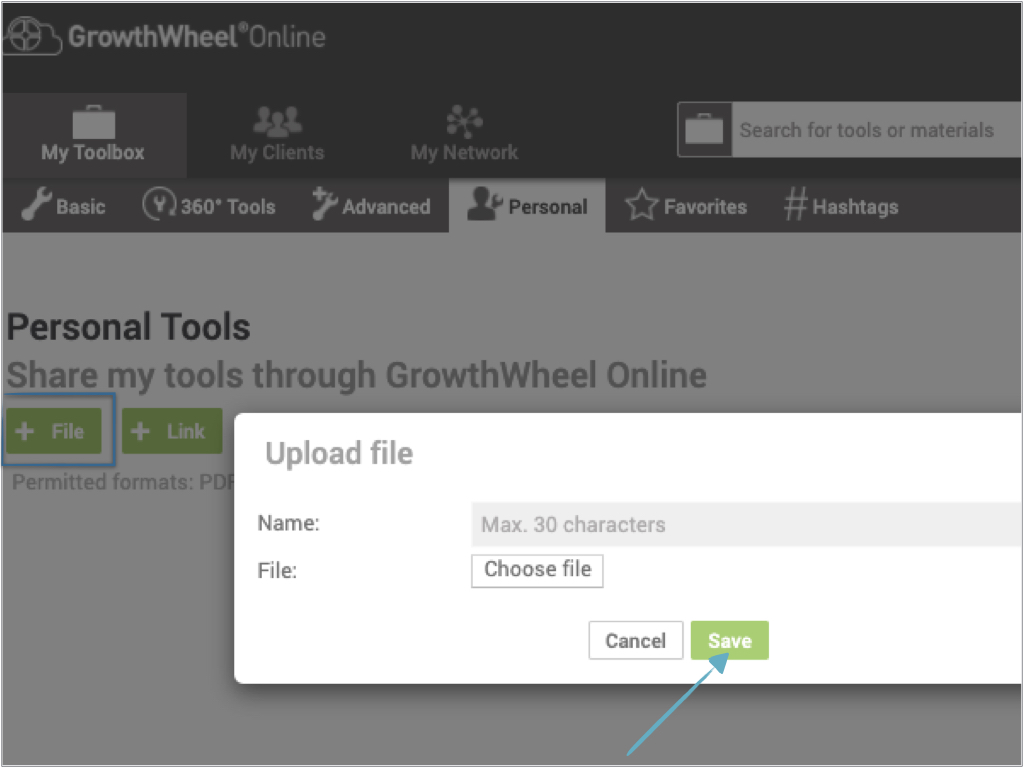Screen dimensions: 1024x768
Task: Cancel the Upload file dialog
Action: tap(635, 640)
